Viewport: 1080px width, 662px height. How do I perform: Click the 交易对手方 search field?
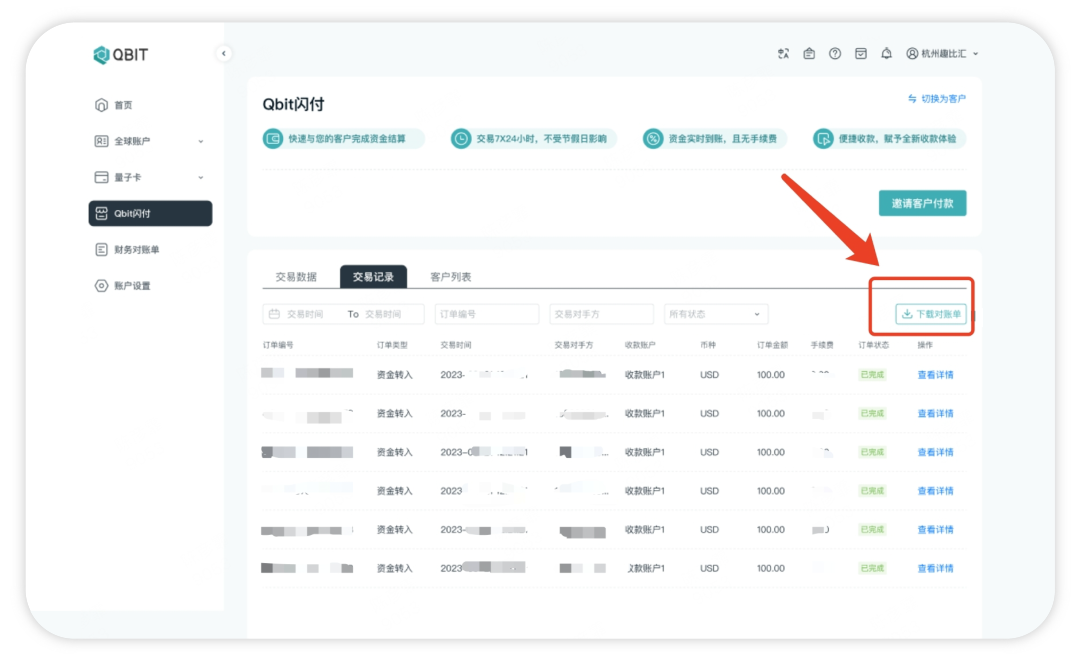point(601,314)
